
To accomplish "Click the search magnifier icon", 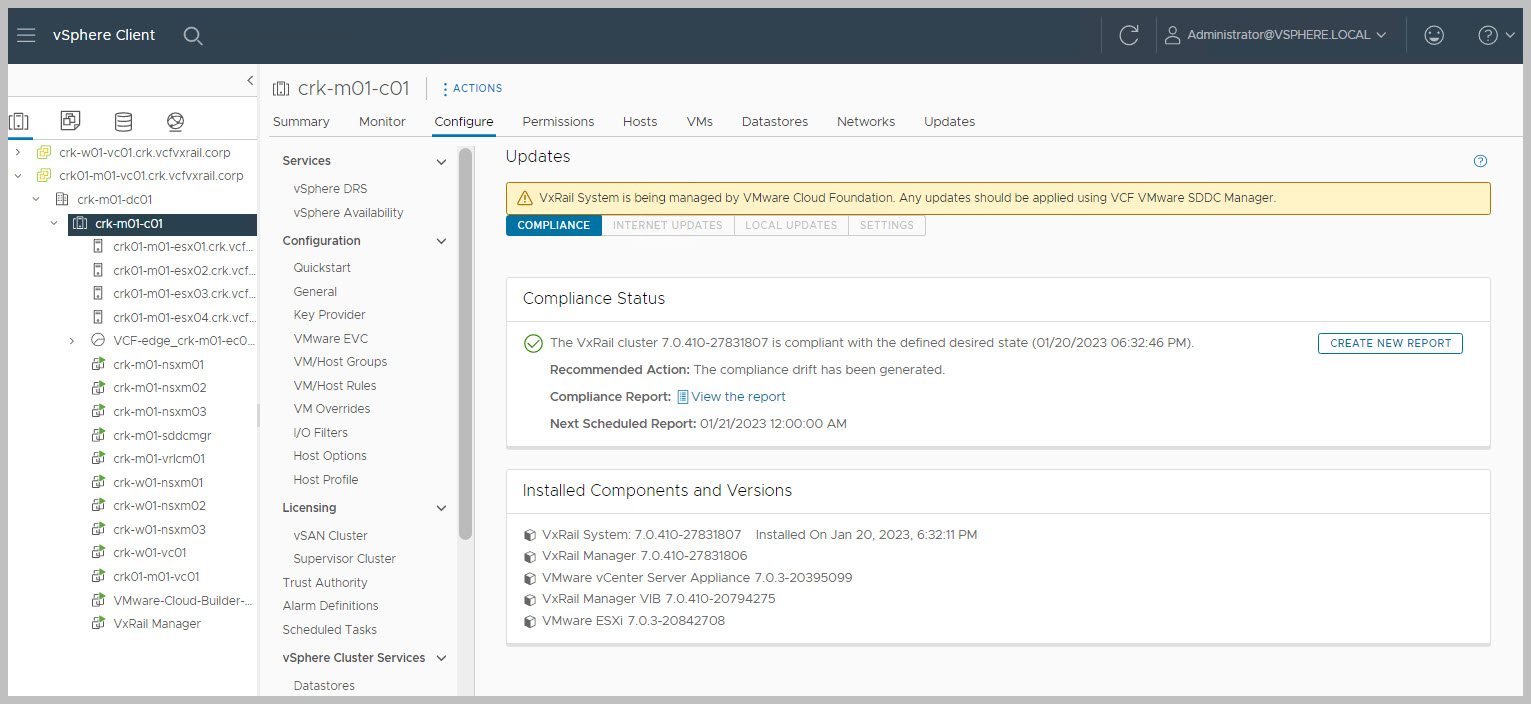I will [193, 36].
